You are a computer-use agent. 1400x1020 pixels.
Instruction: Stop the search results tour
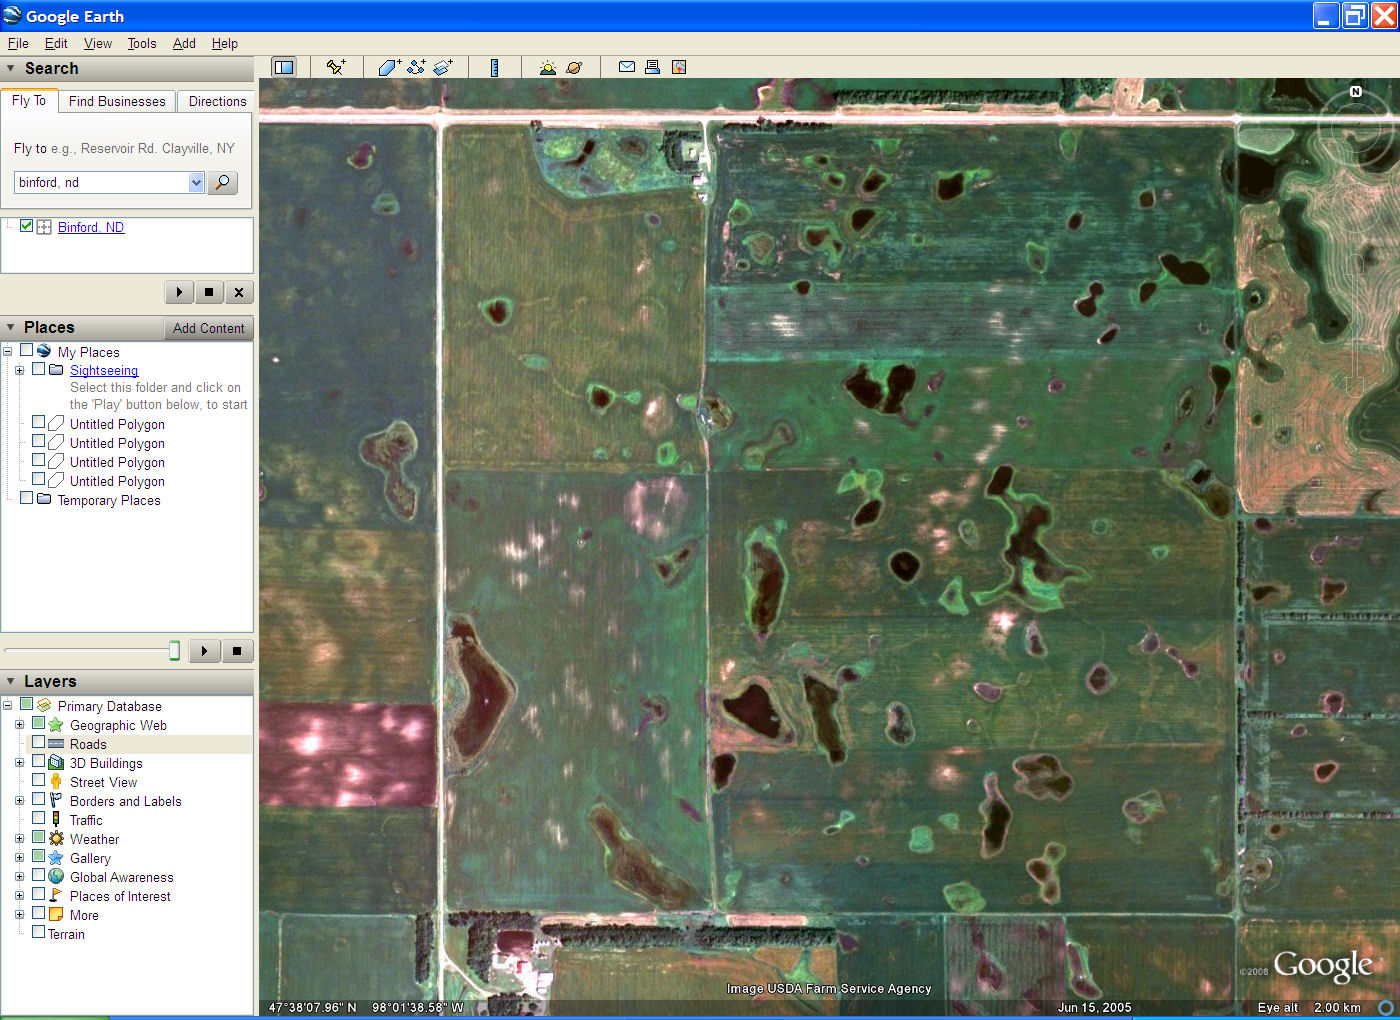(209, 292)
